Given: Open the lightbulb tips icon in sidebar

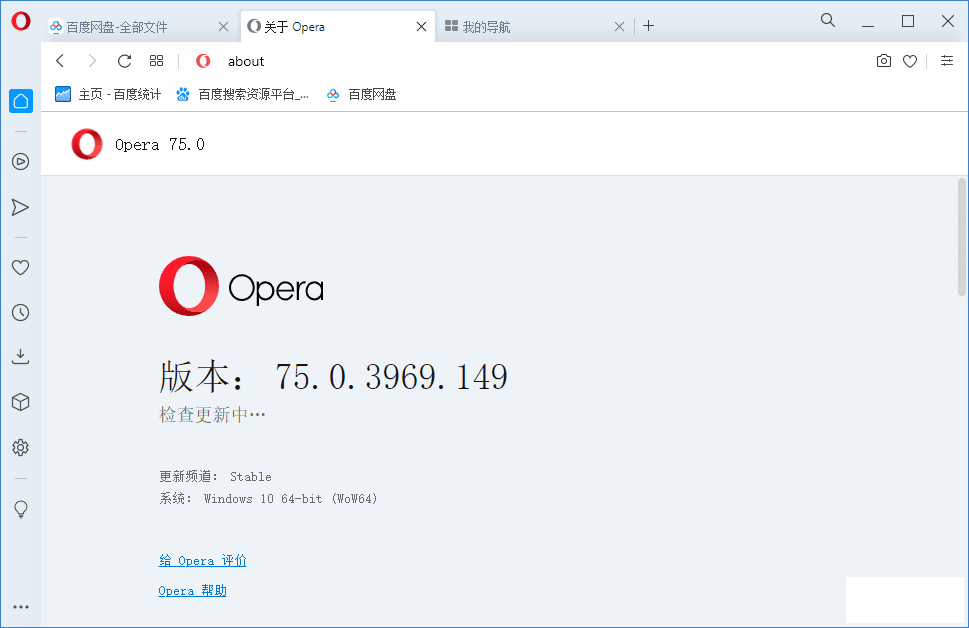Looking at the screenshot, I should click(20, 509).
